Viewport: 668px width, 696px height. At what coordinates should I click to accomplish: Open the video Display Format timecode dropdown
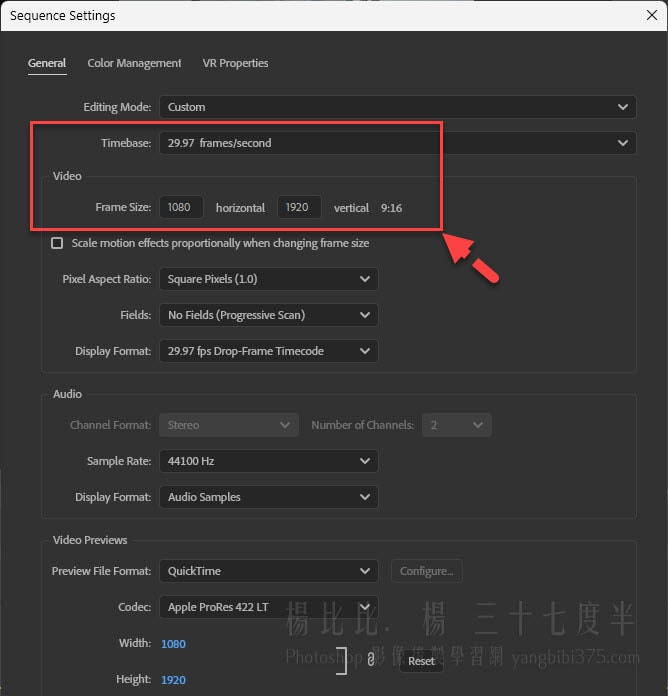pyautogui.click(x=269, y=351)
